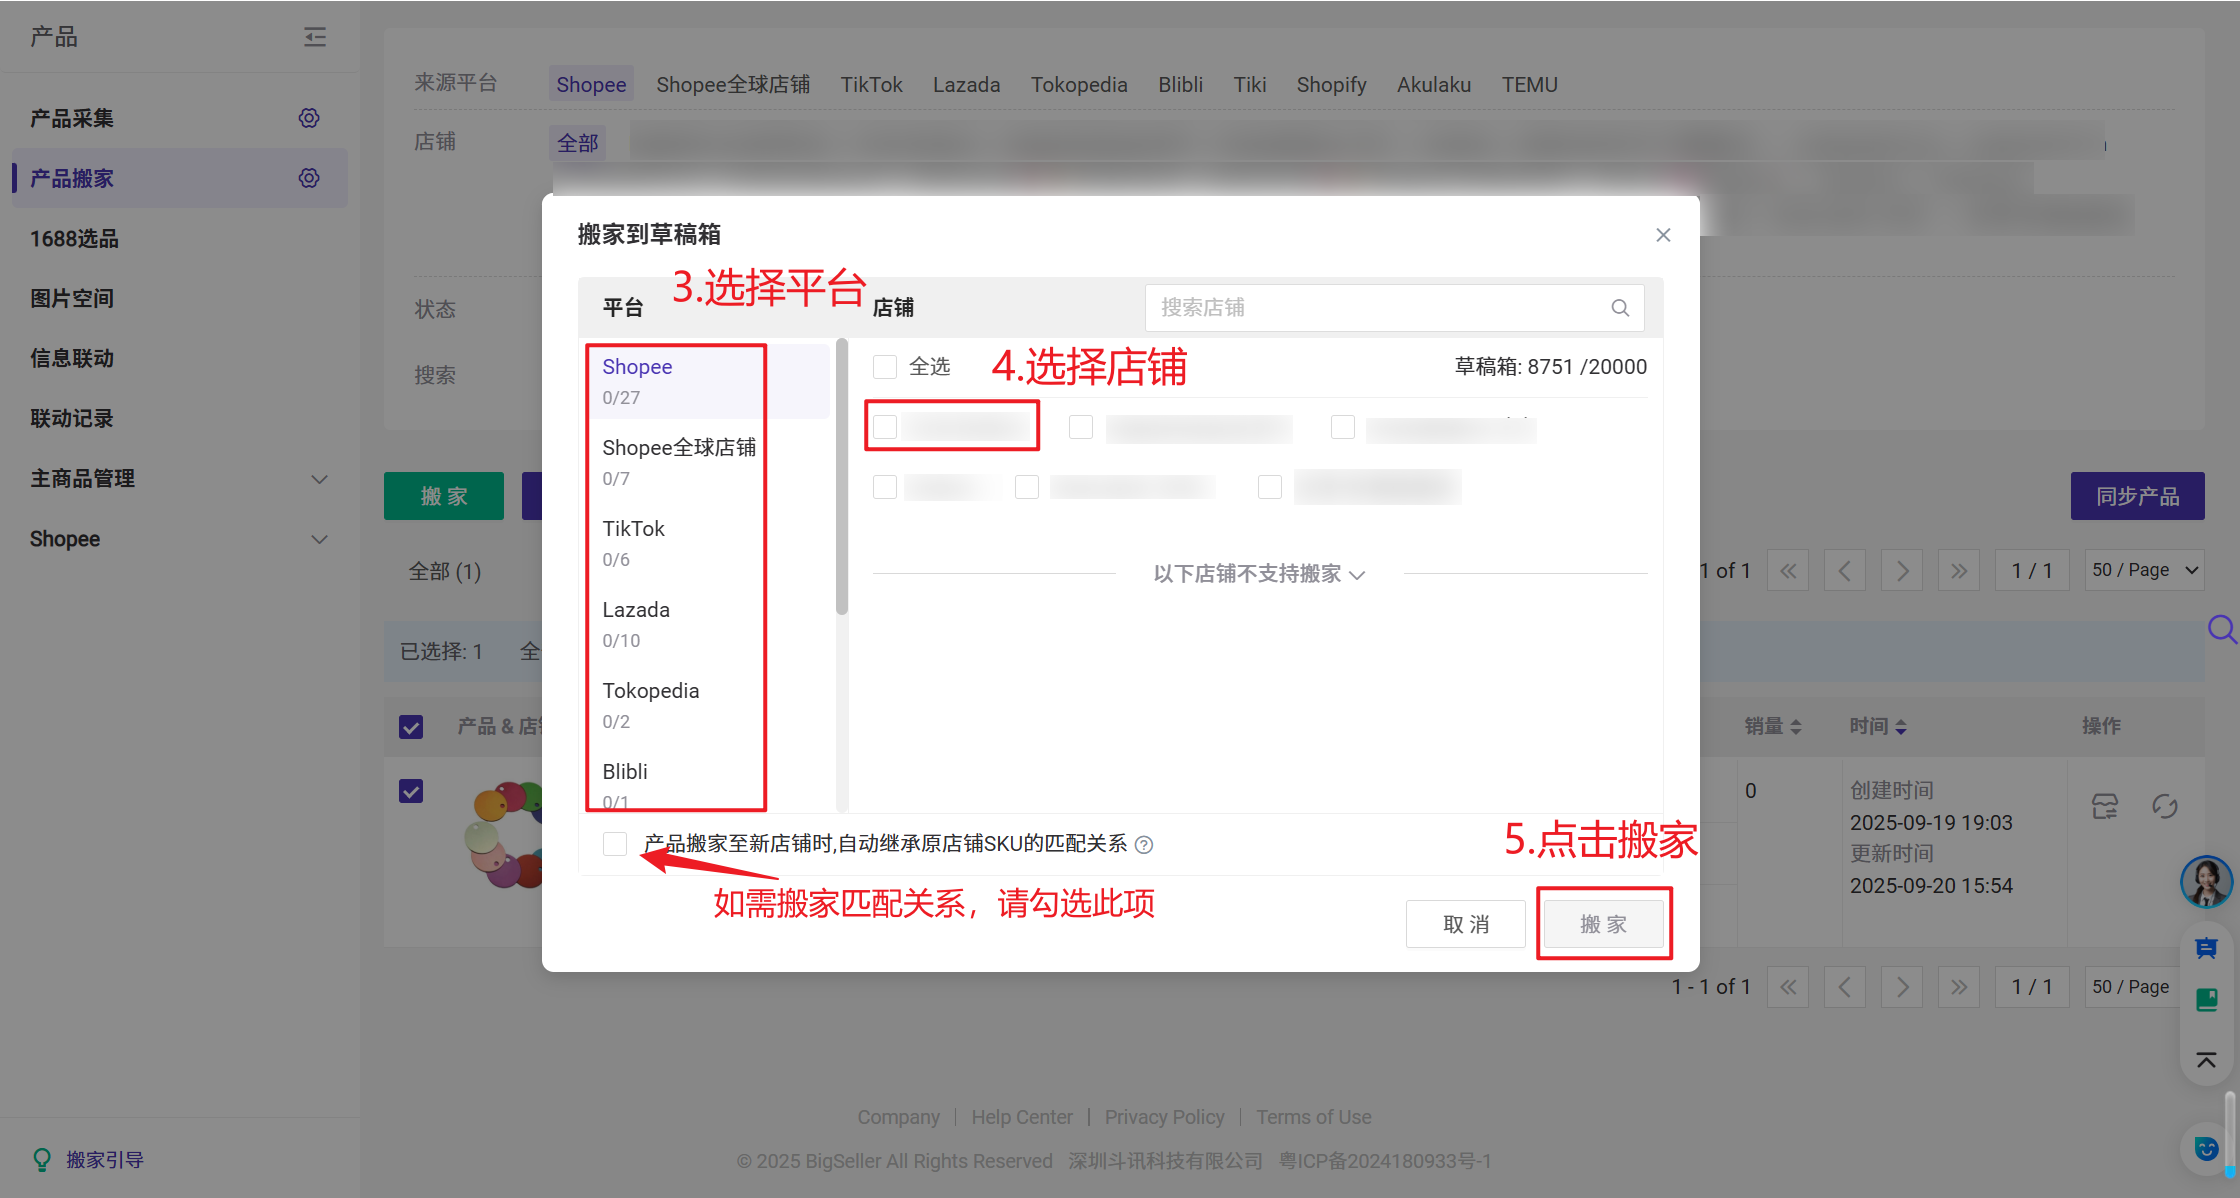
Task: Check the 全选 select-all checkbox
Action: (885, 367)
